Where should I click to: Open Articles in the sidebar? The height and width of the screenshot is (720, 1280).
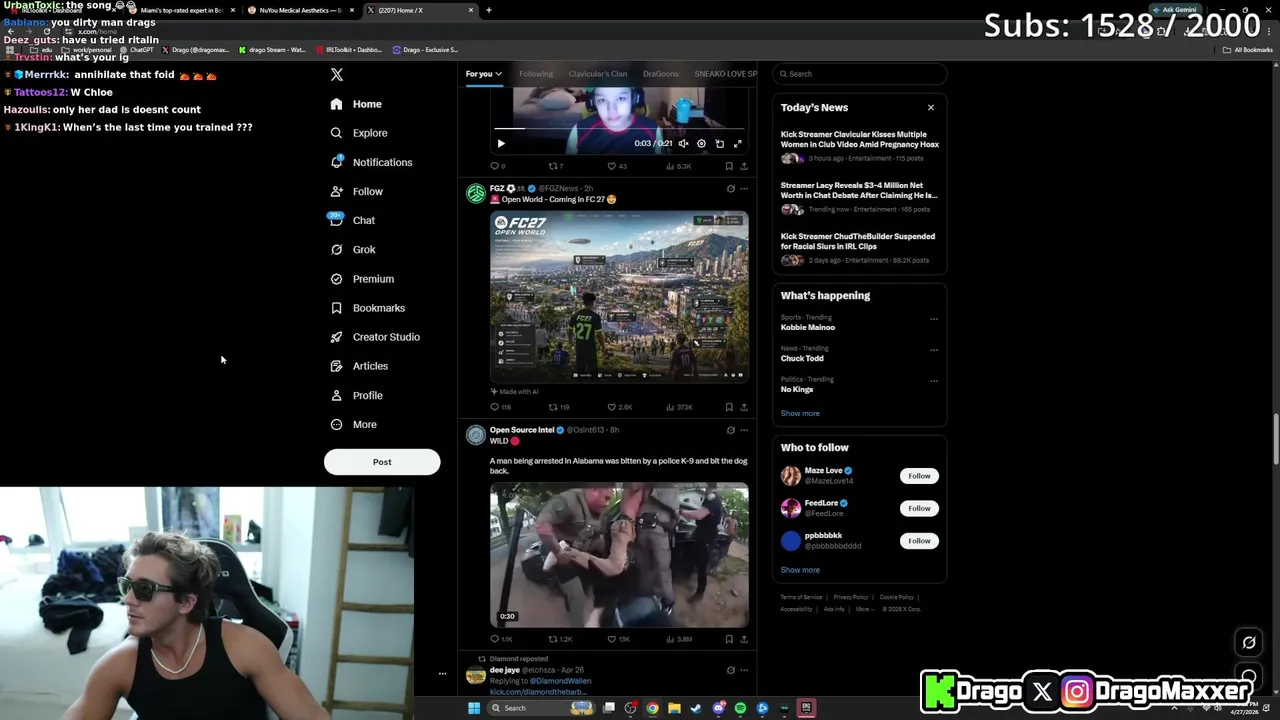pos(359,366)
